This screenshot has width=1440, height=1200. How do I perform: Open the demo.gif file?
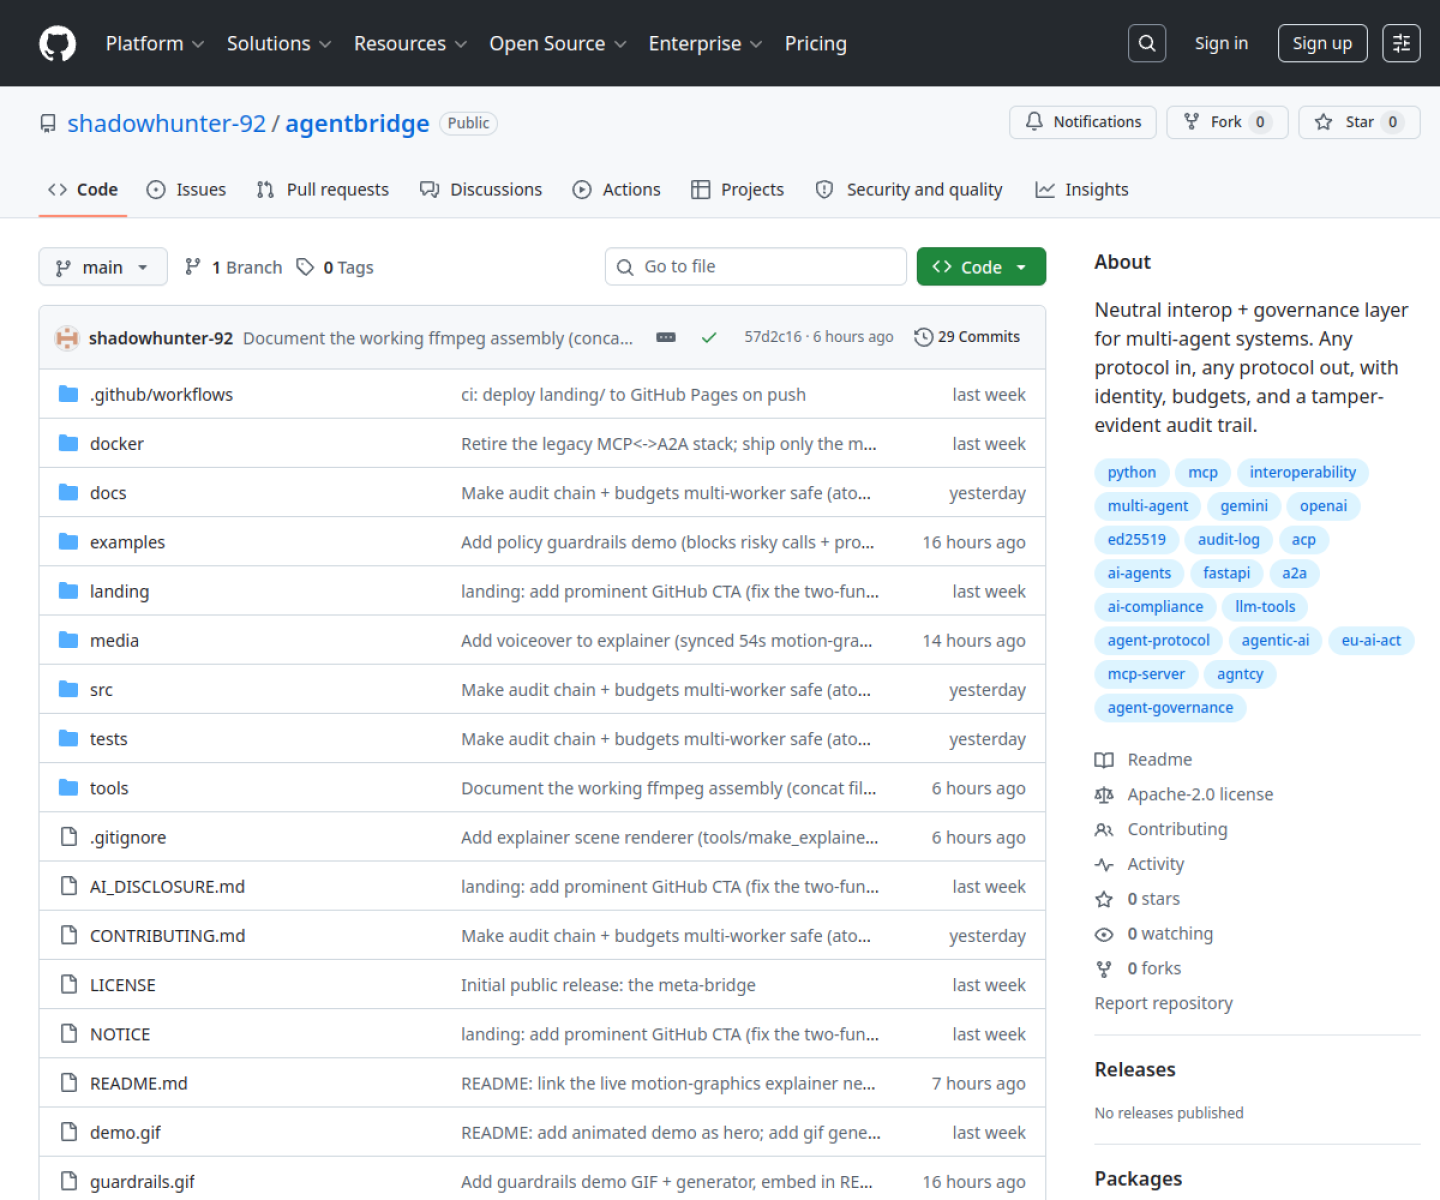coord(125,1132)
